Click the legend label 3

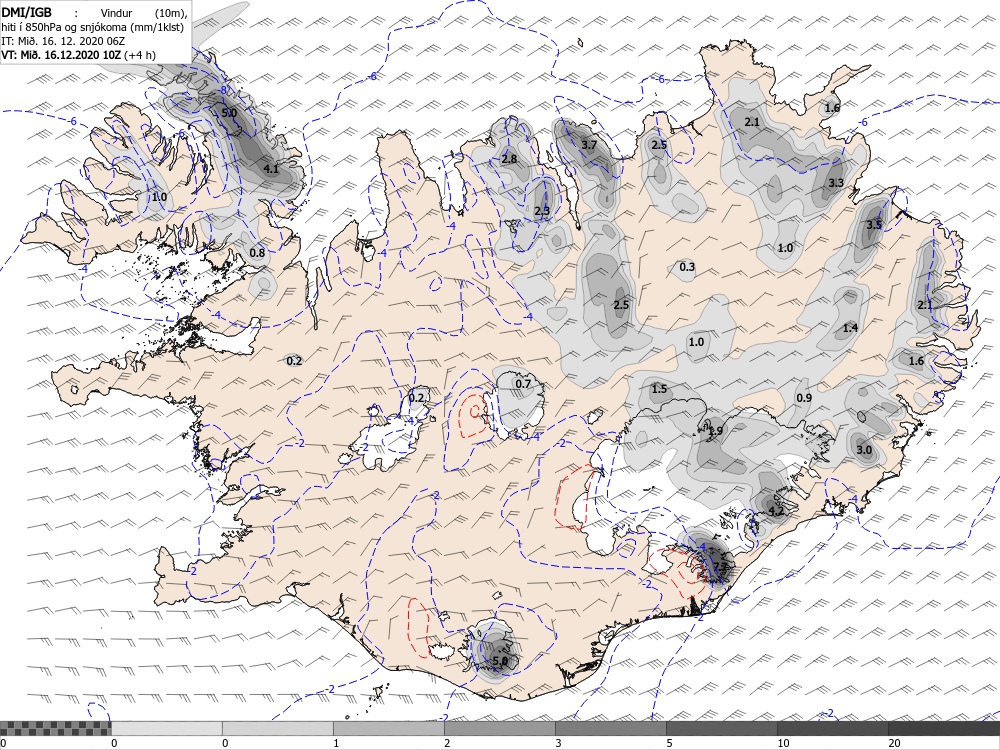tap(558, 743)
